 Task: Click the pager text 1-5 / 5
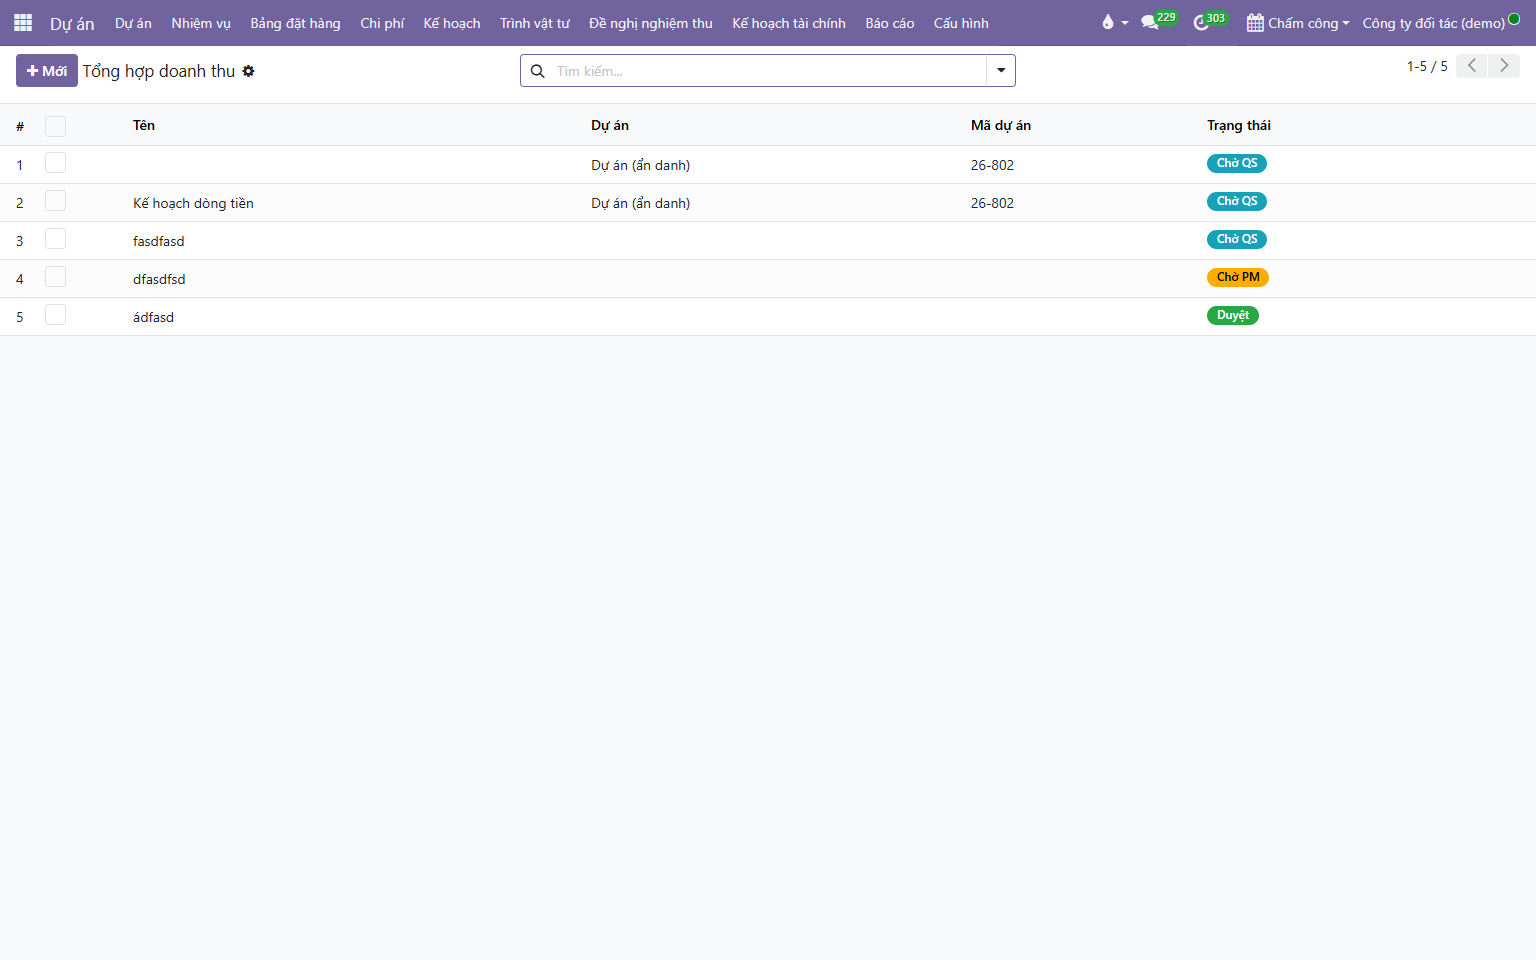coord(1427,66)
